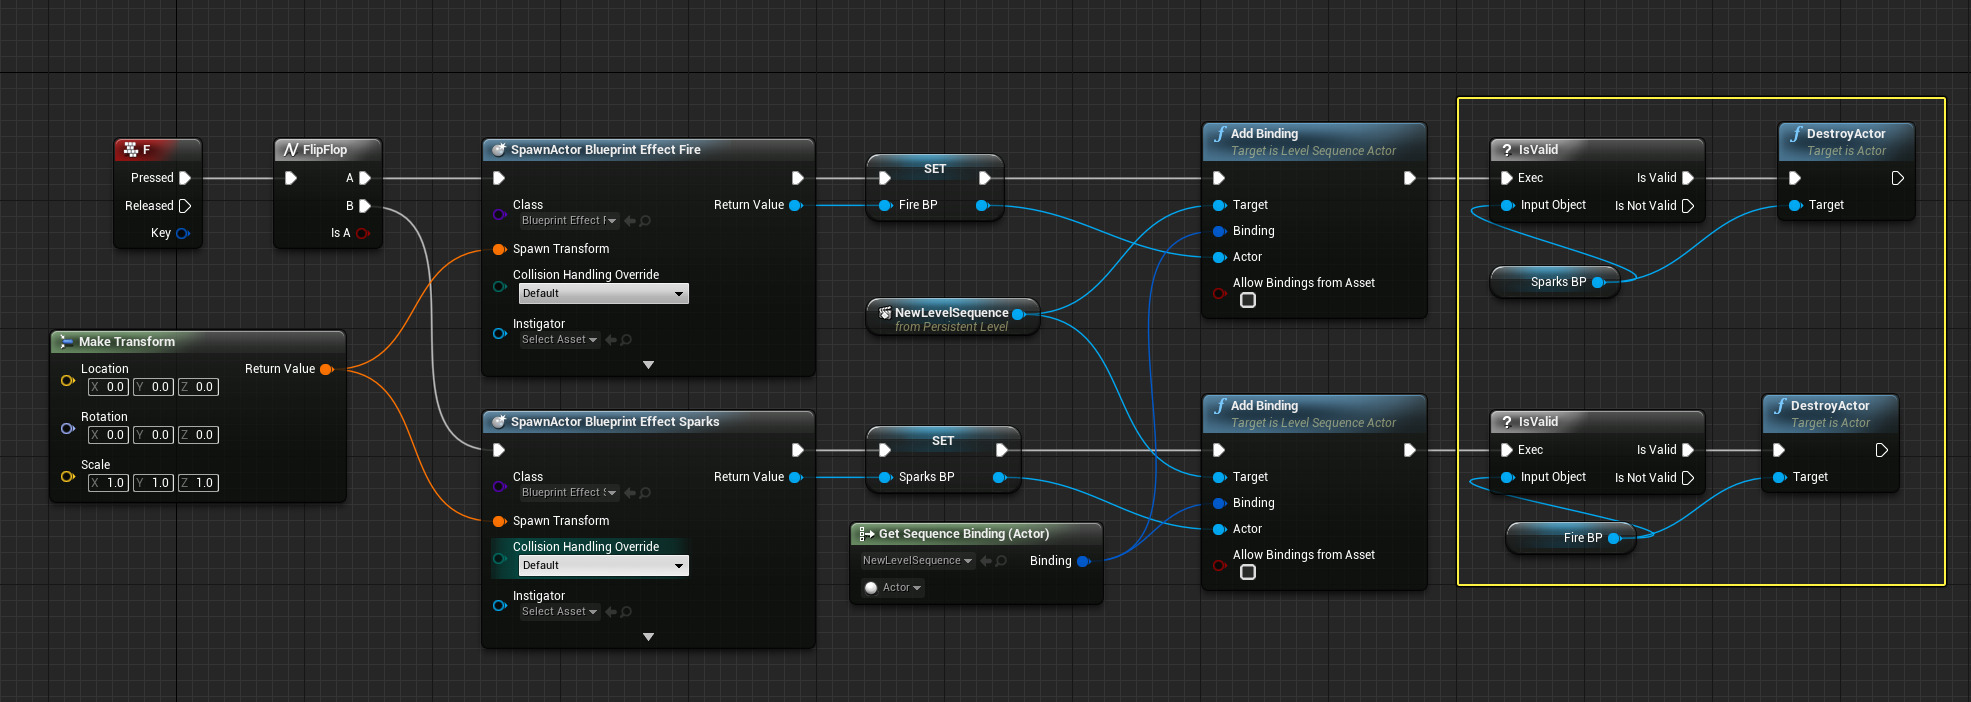This screenshot has width=1971, height=702.
Task: Select the FlipFlop node title
Action: click(325, 150)
